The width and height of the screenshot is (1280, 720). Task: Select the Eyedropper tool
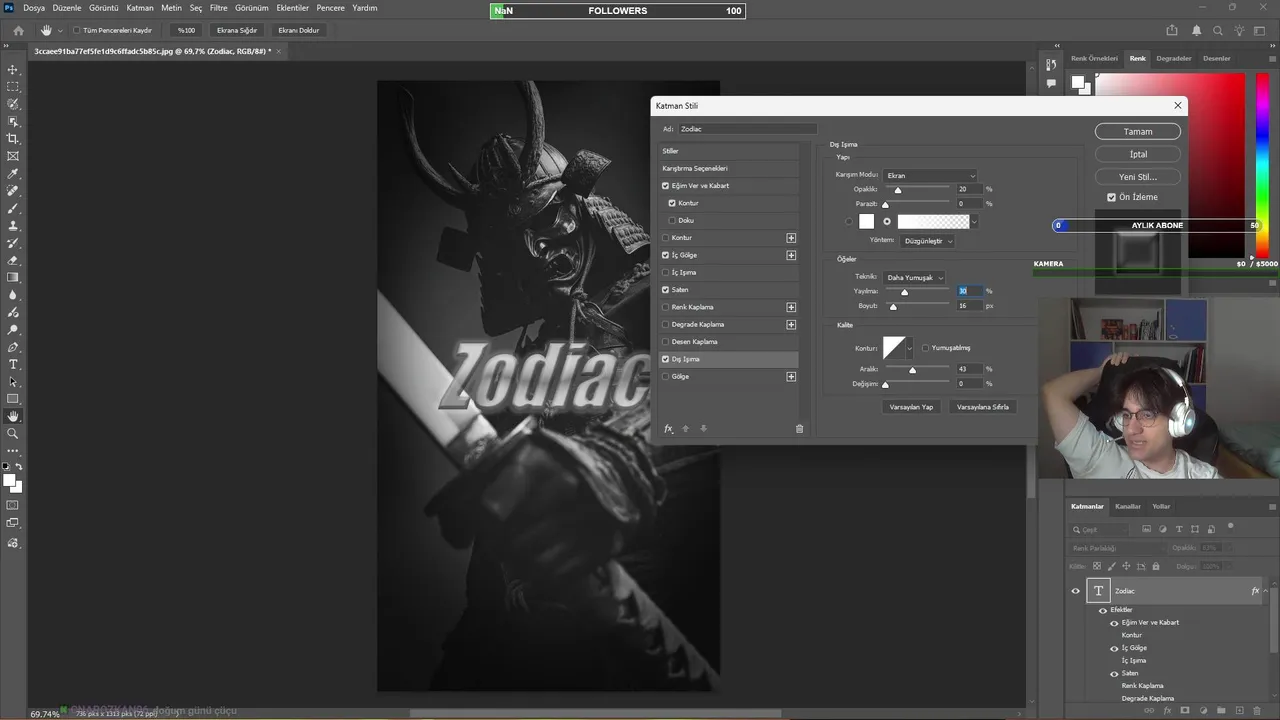pos(13,174)
